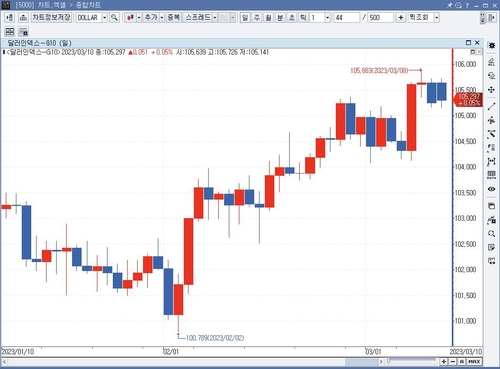The width and height of the screenshot is (500, 369).
Task: Click the chat bubble icon in title bar
Action: click(459, 5)
